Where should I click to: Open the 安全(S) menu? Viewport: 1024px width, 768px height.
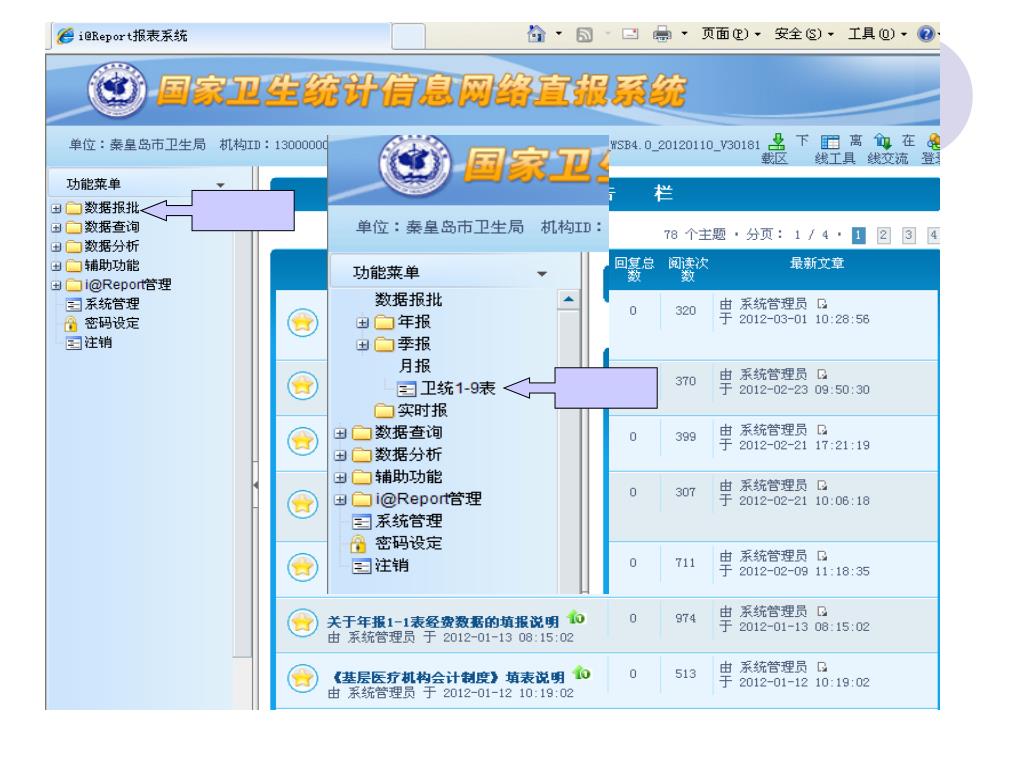[x=804, y=33]
